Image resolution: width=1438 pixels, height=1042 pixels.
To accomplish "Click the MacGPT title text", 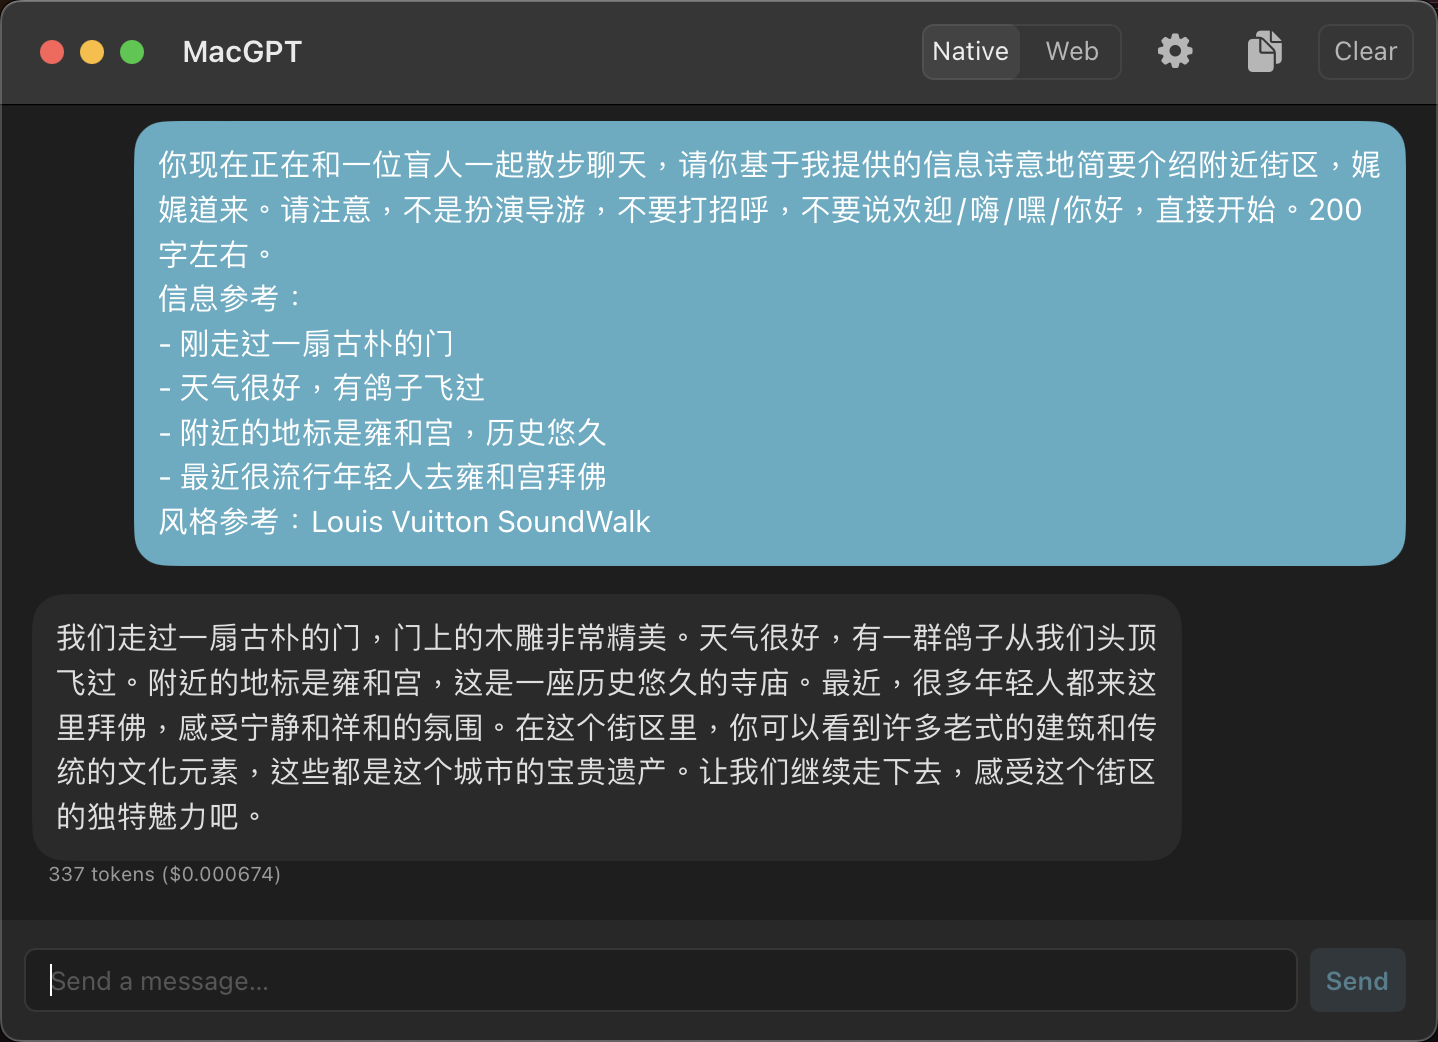I will click(242, 52).
